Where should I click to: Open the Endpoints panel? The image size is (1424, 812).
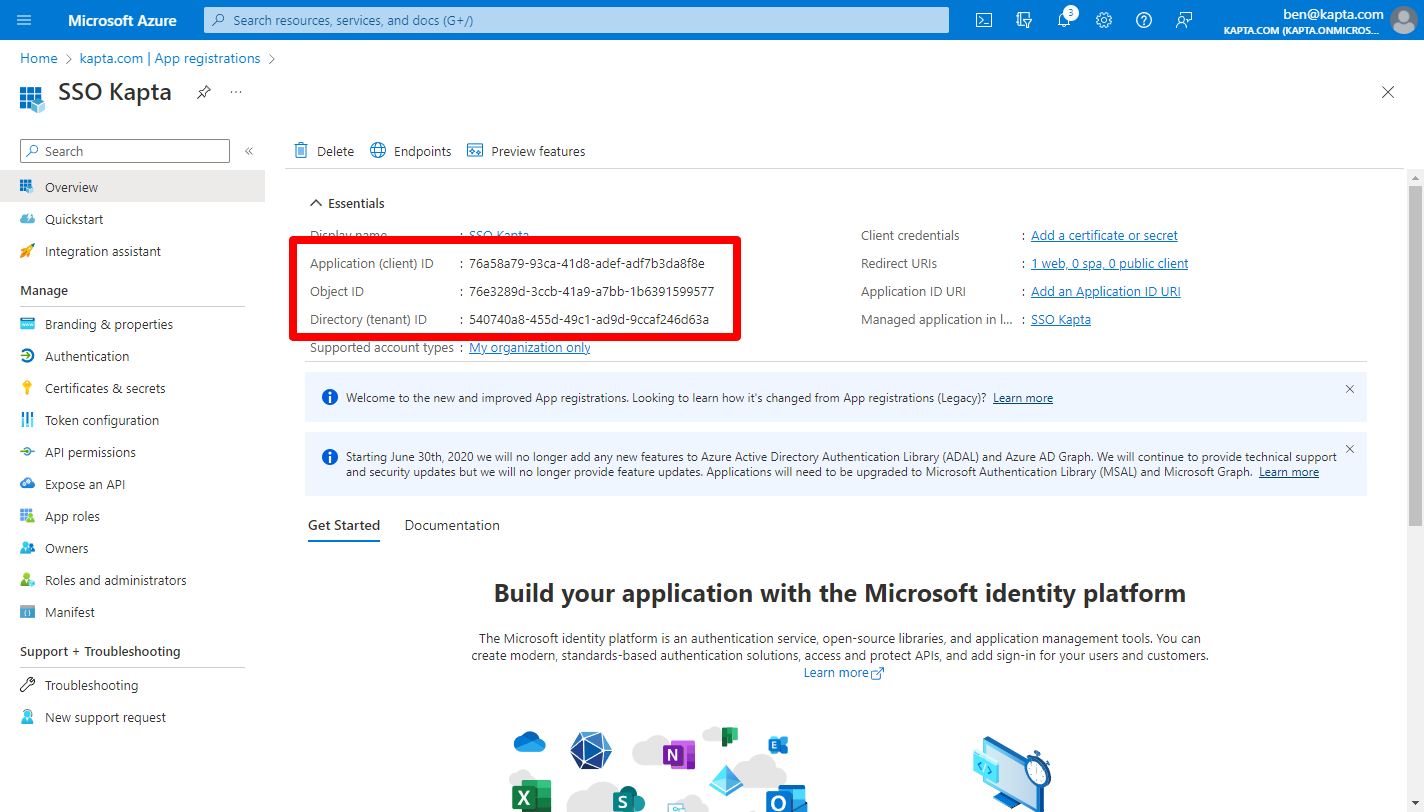pos(410,150)
